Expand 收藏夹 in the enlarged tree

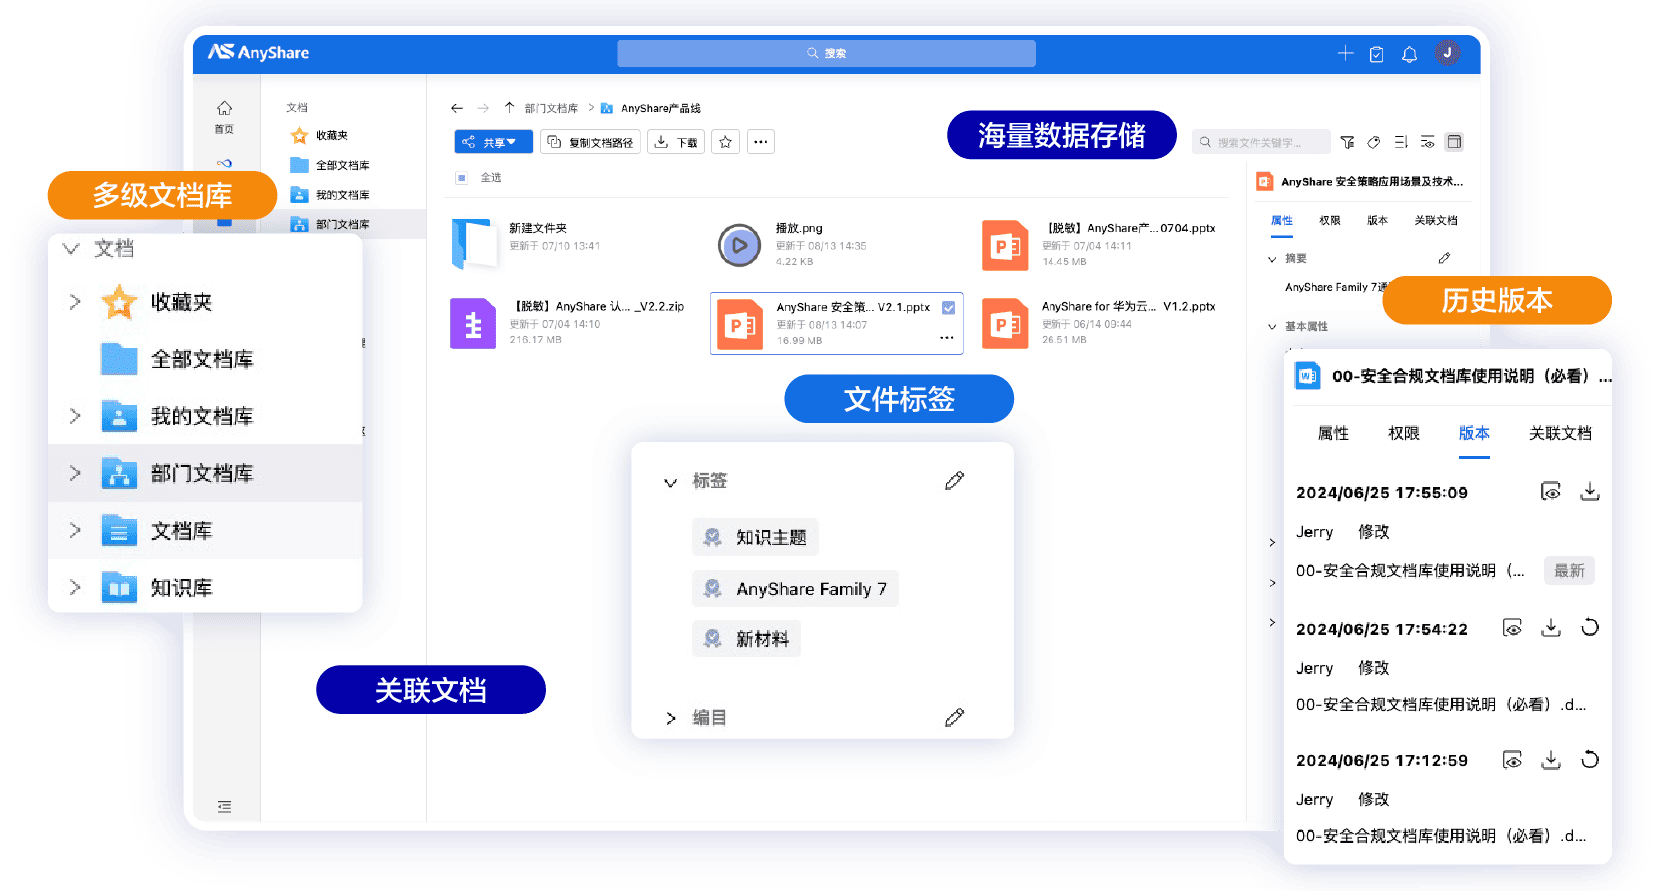75,301
